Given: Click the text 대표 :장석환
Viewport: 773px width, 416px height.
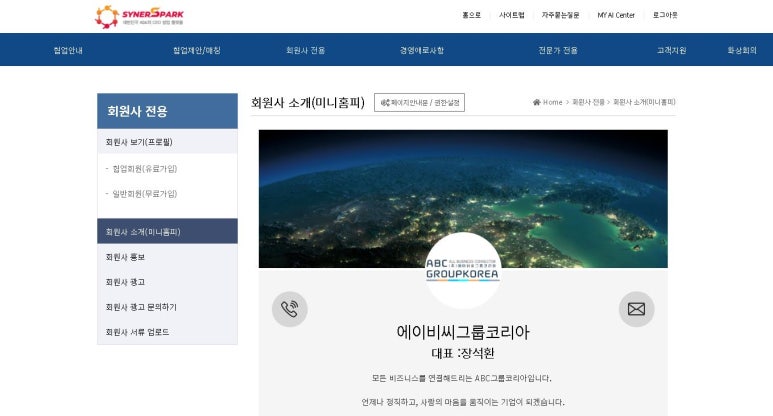Looking at the screenshot, I should click(463, 353).
